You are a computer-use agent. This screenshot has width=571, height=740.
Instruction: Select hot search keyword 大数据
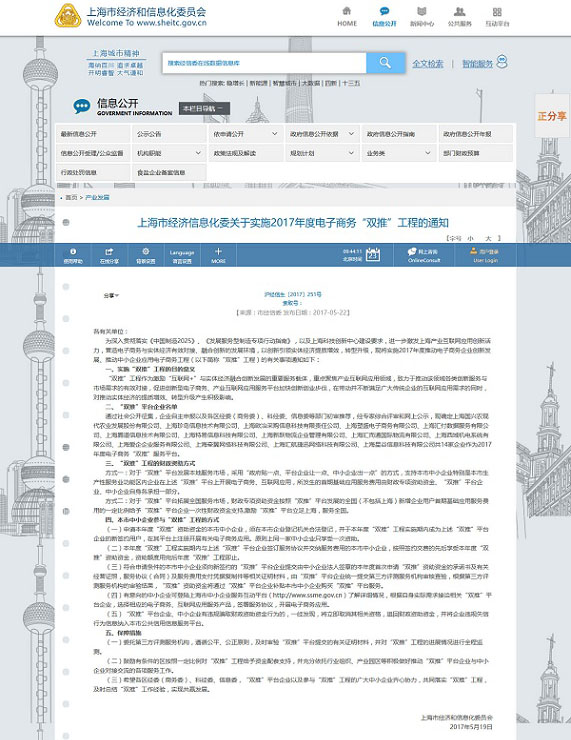(x=310, y=83)
